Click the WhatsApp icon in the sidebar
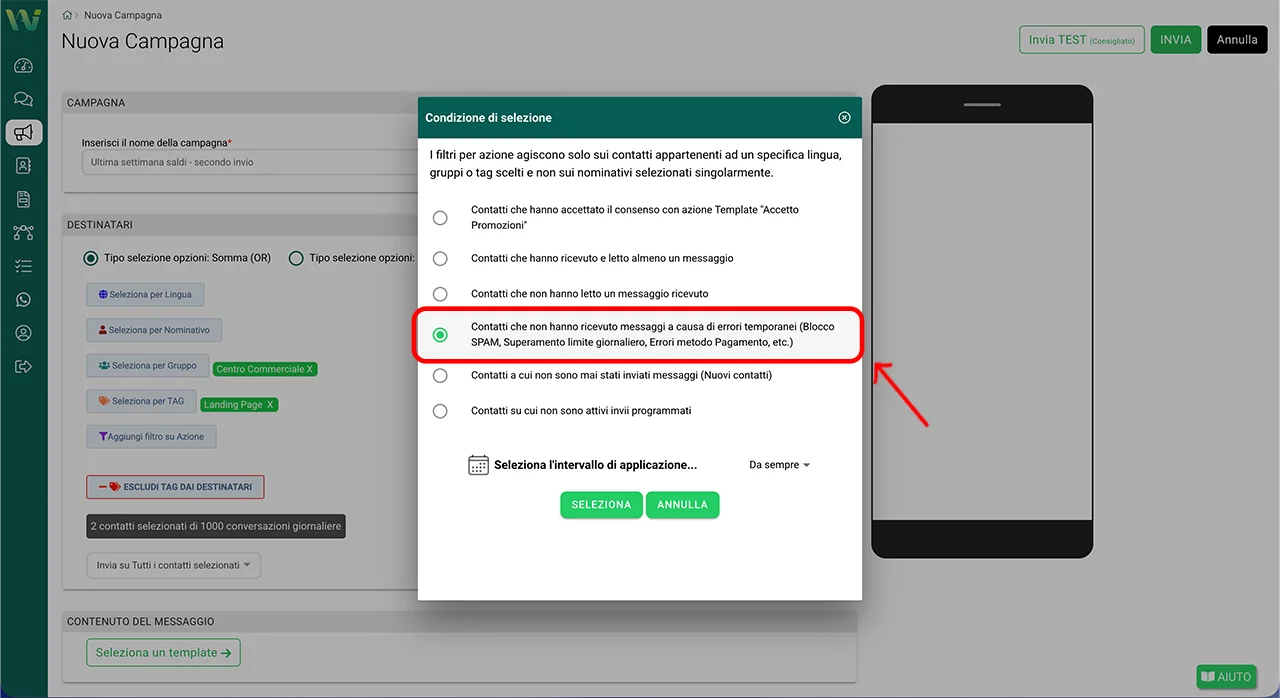This screenshot has height=698, width=1280. click(x=24, y=299)
